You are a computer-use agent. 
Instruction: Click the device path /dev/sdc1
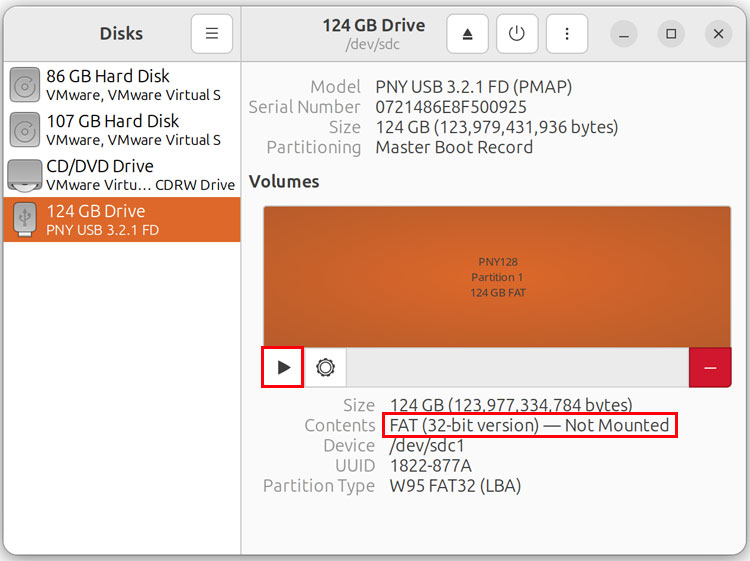pyautogui.click(x=427, y=446)
